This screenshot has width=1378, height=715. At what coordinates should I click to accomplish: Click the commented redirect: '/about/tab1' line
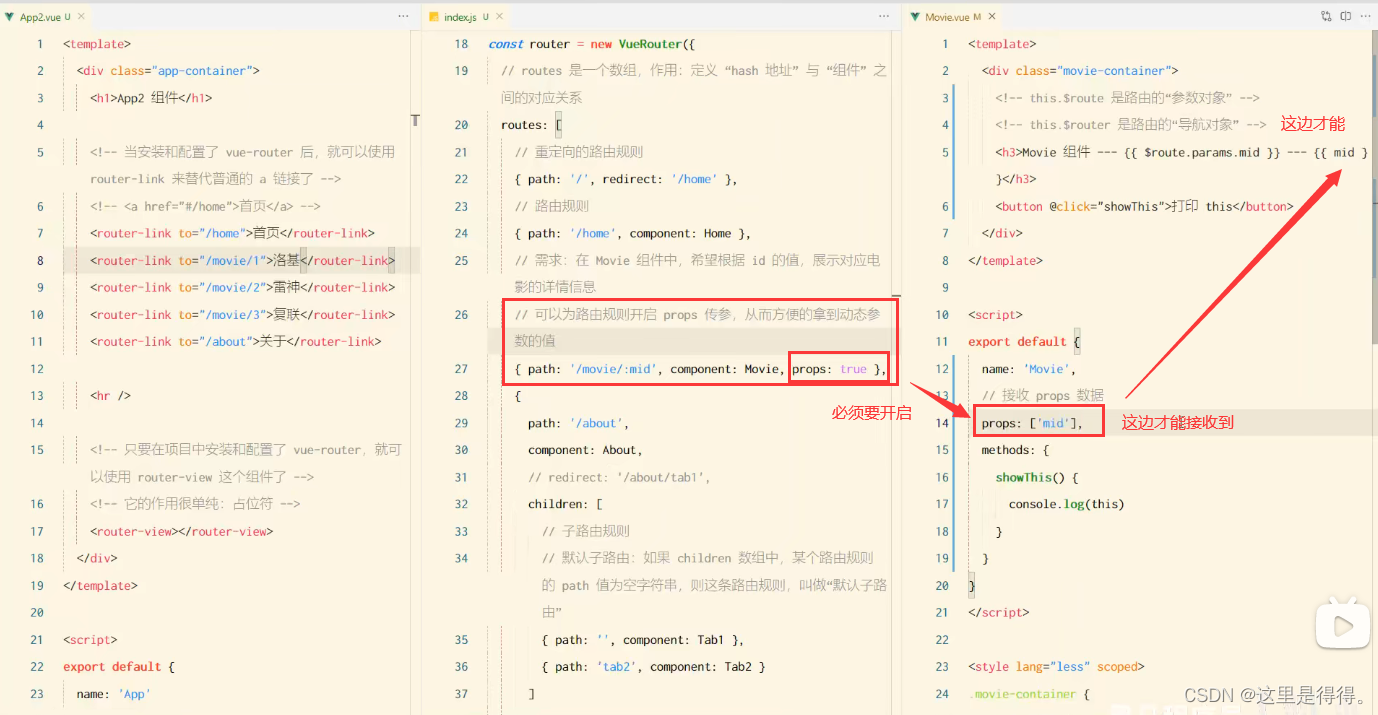pyautogui.click(x=619, y=477)
